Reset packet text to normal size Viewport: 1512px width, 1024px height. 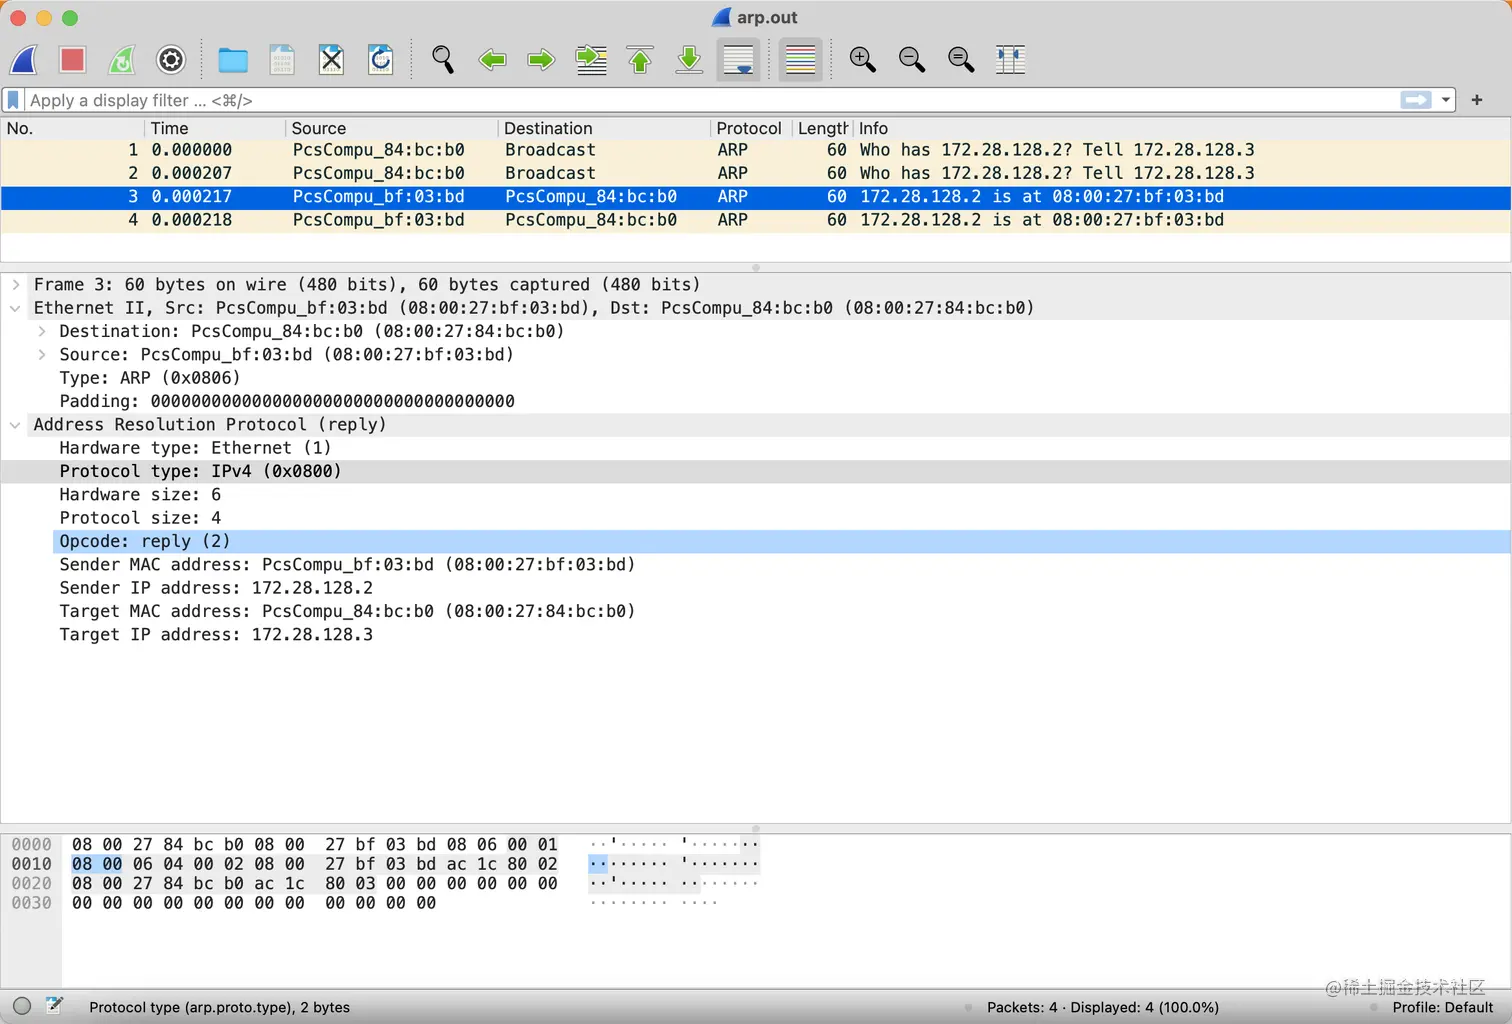pyautogui.click(x=961, y=60)
